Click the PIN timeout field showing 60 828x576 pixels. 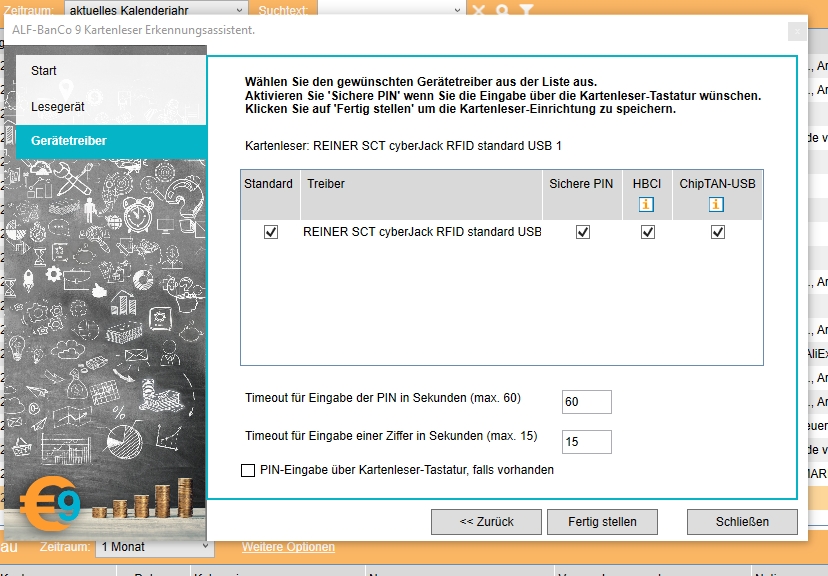[587, 402]
